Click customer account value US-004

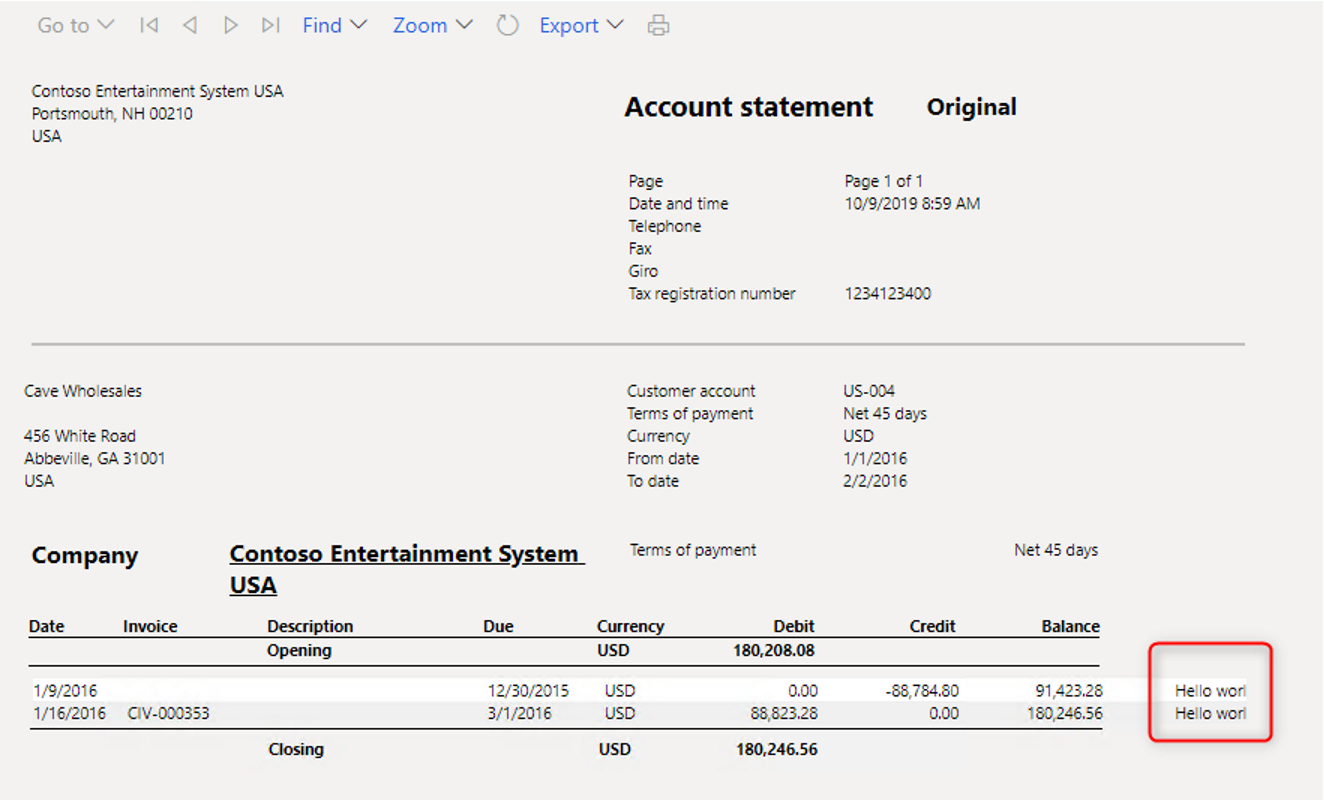point(869,391)
